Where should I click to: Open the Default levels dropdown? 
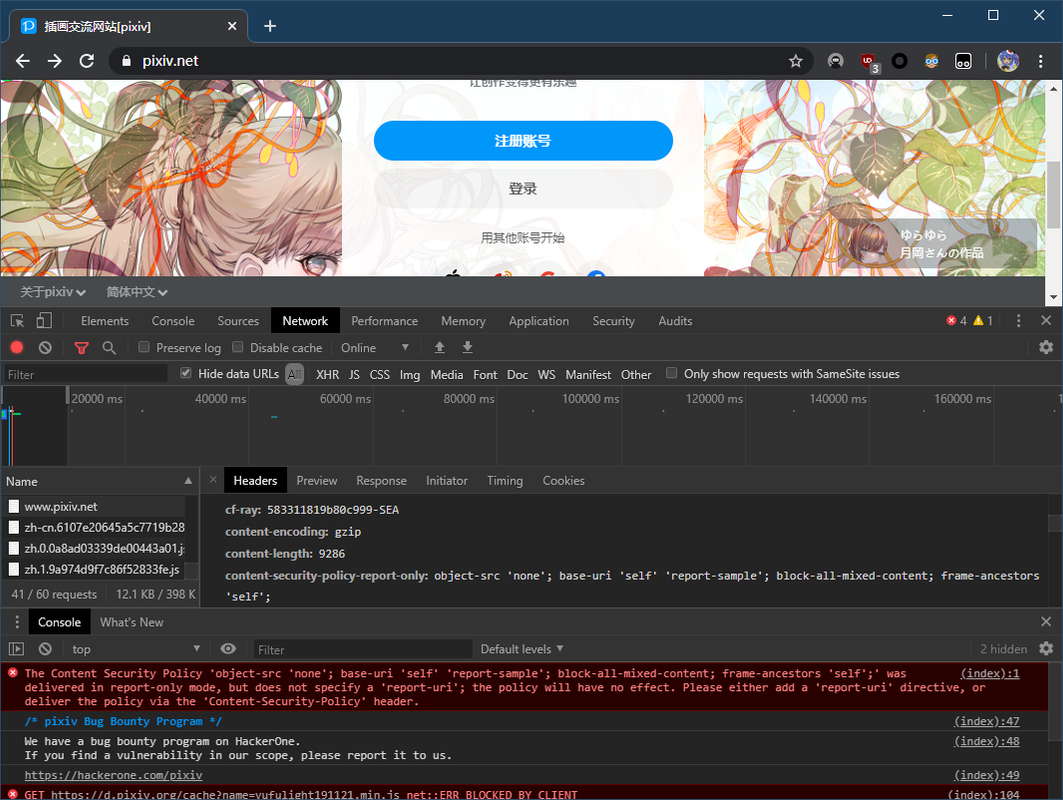[522, 649]
